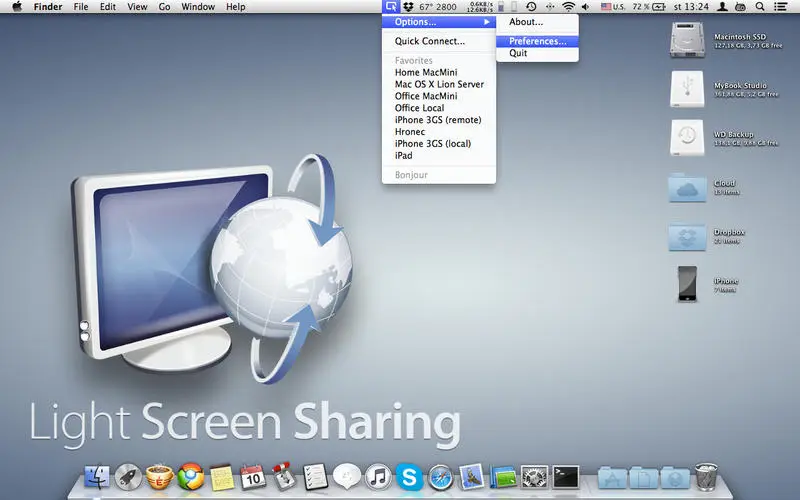The height and width of the screenshot is (500, 800).
Task: Select Preferences... in the submenu
Action: (x=537, y=41)
